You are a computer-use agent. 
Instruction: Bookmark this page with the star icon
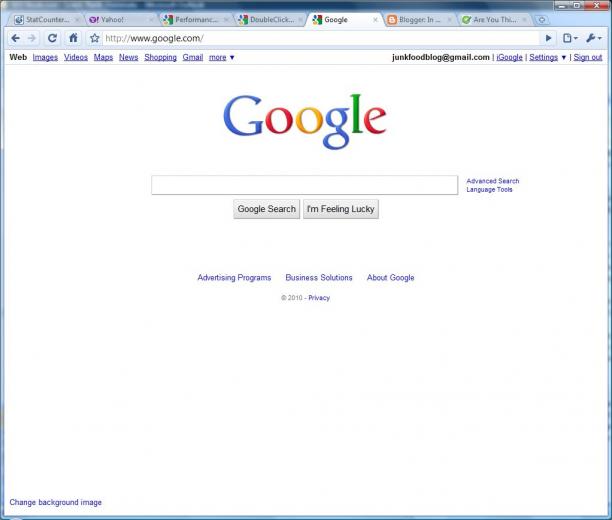click(94, 38)
